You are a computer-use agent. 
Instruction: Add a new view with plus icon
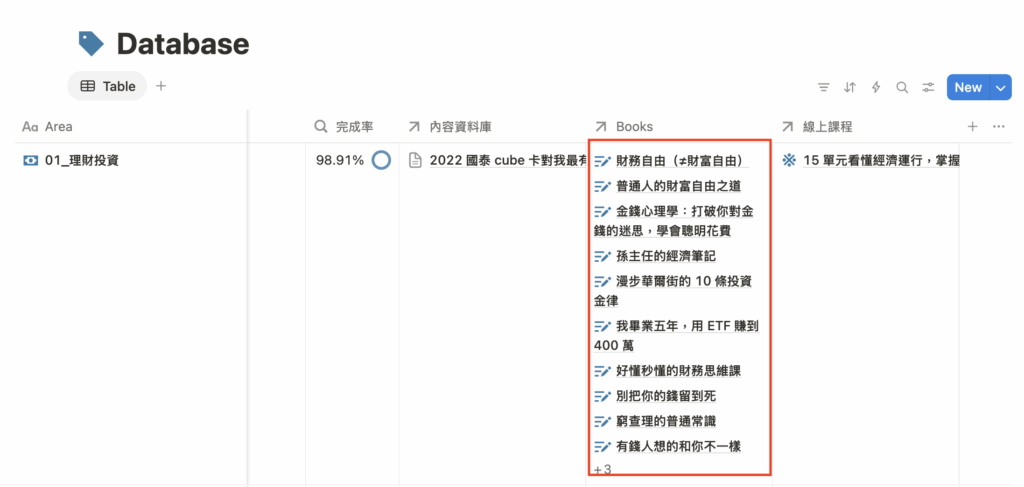pos(161,86)
